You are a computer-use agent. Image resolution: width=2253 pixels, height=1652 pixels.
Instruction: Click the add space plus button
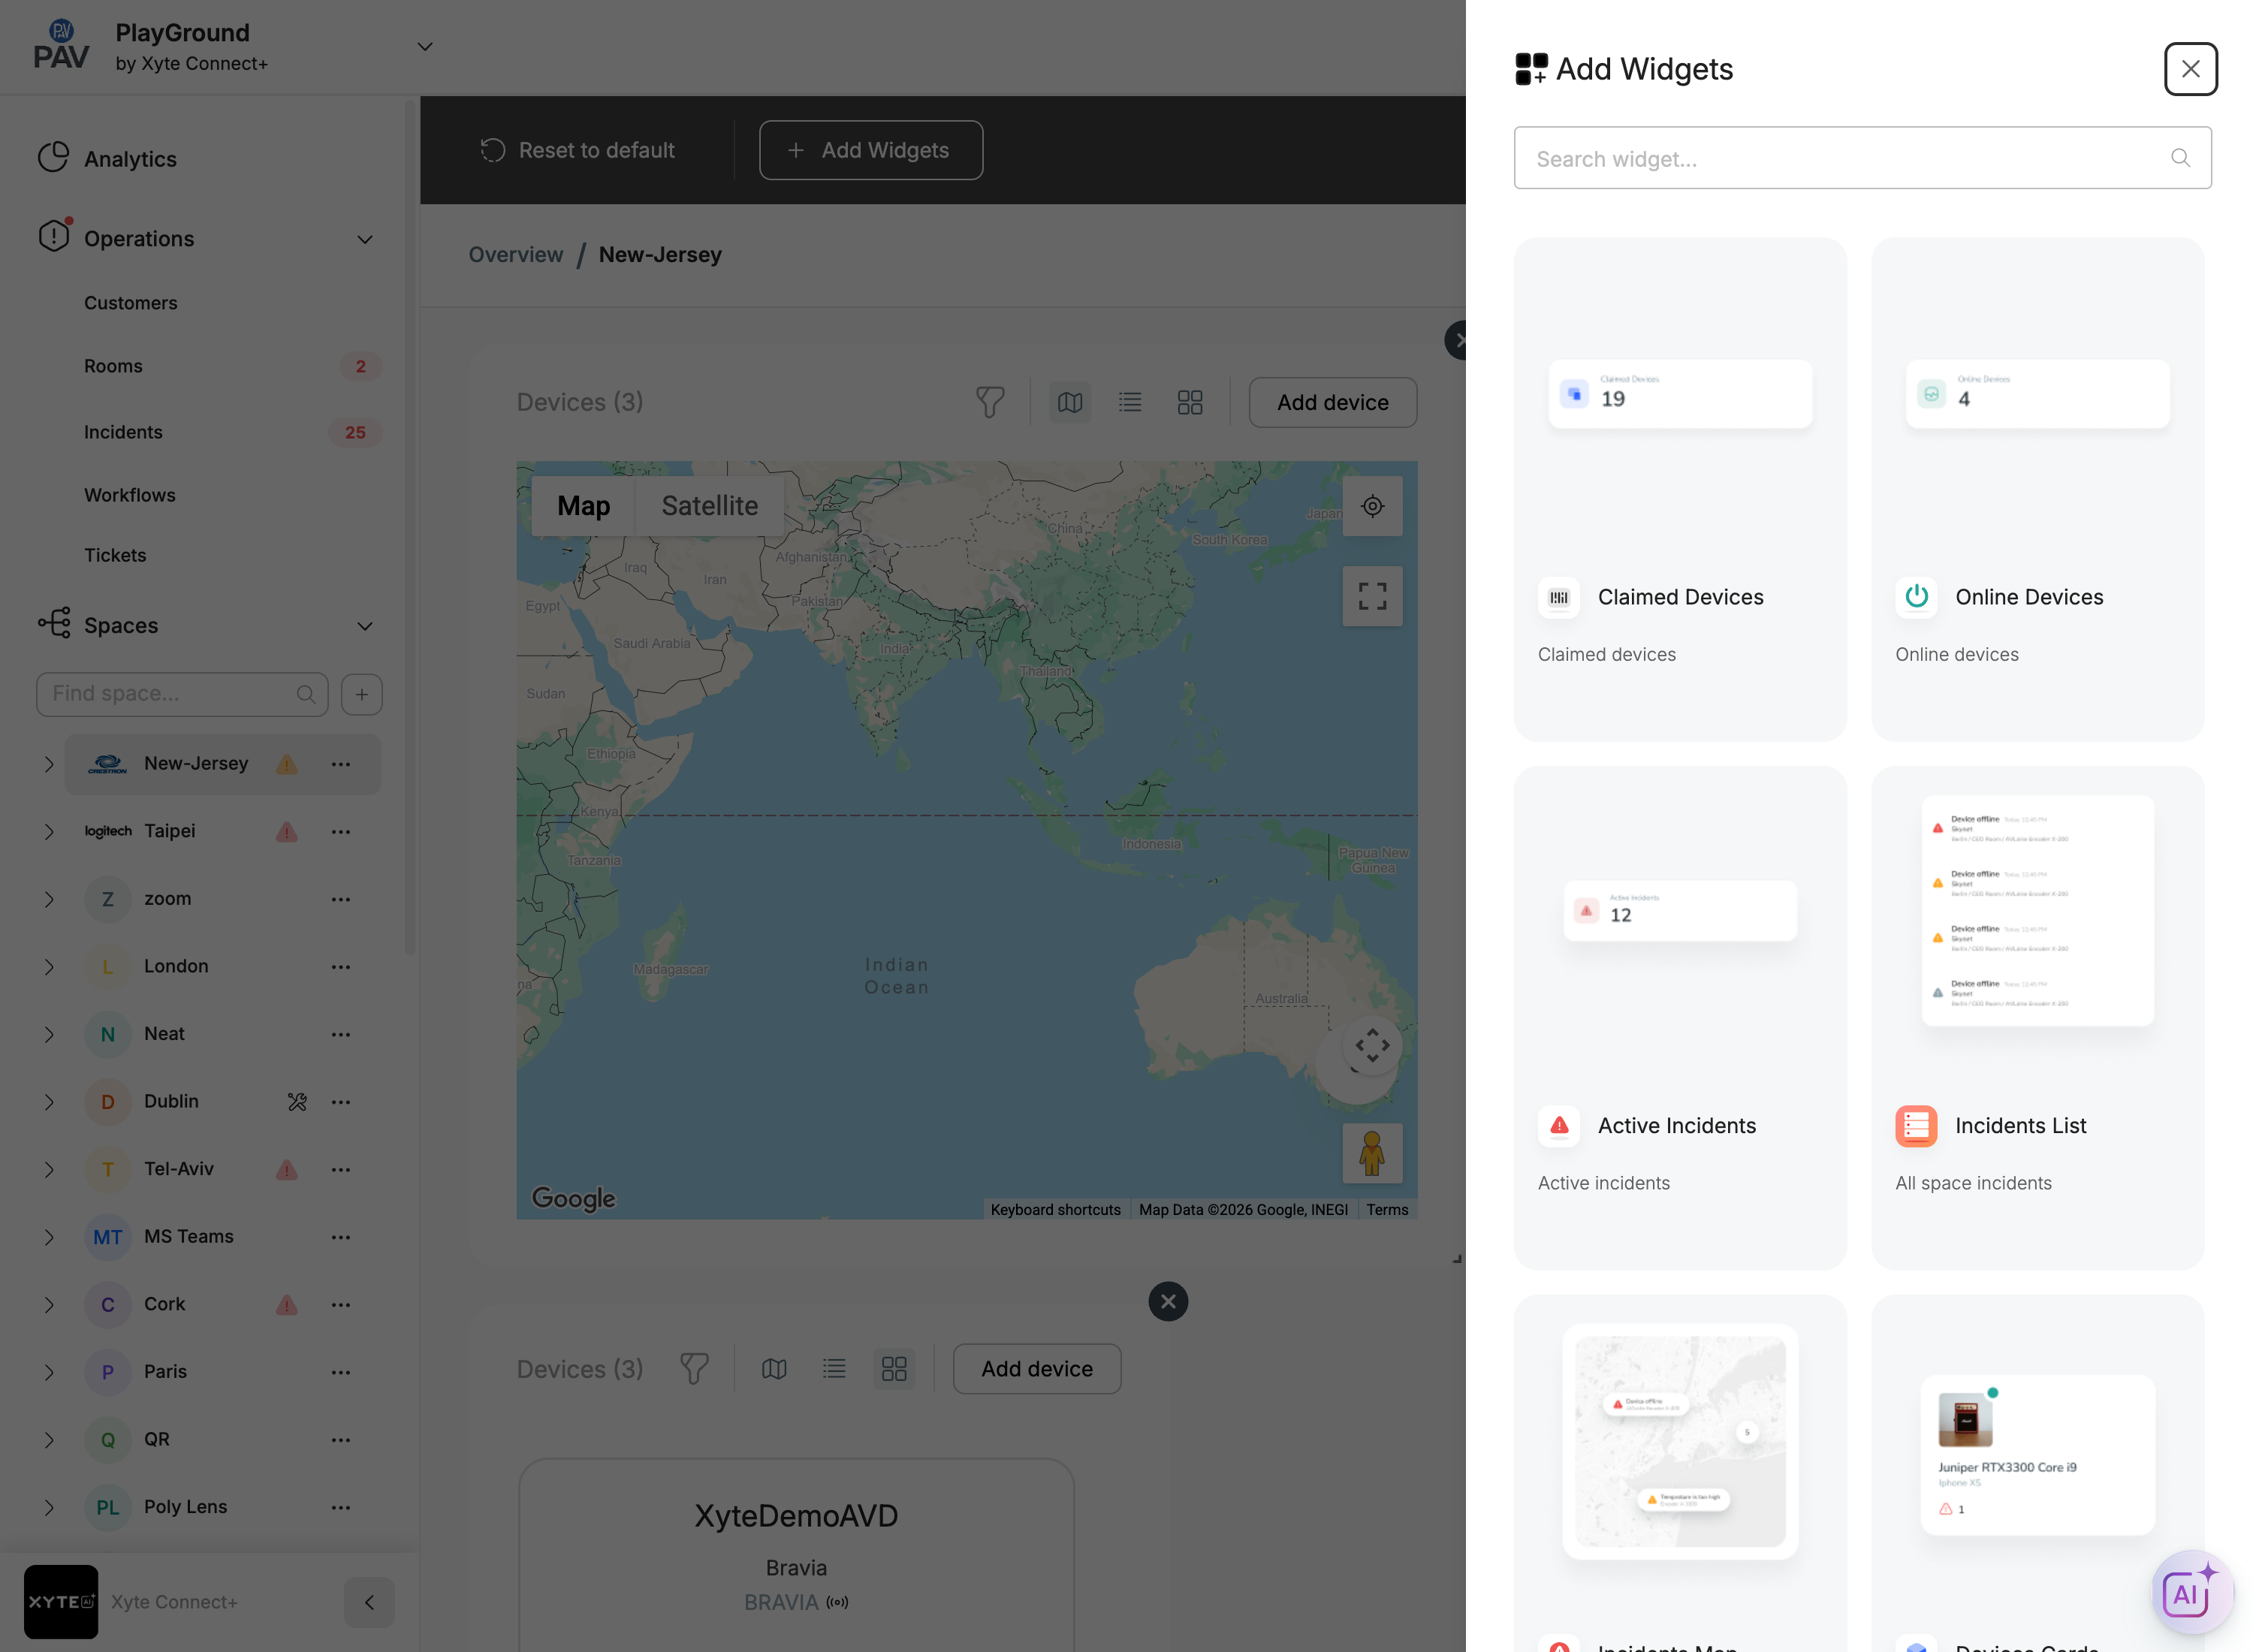coord(362,694)
